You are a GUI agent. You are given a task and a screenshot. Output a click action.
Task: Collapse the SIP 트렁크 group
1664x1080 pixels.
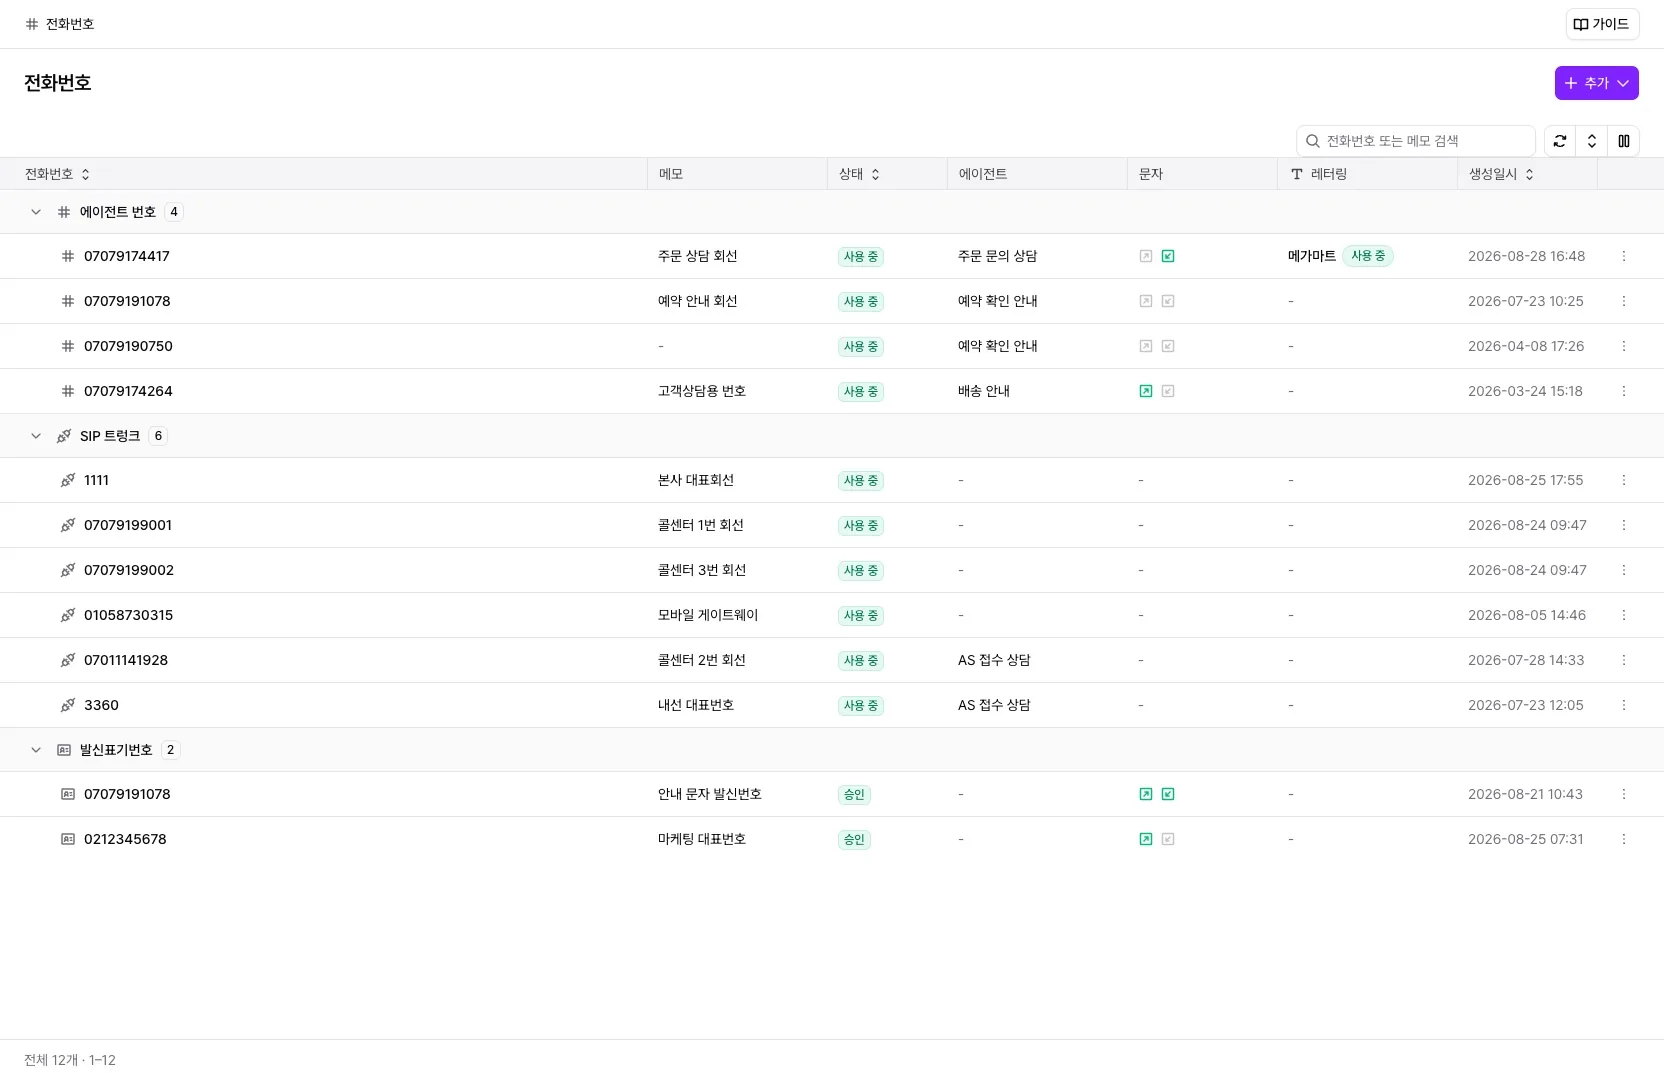(x=36, y=436)
